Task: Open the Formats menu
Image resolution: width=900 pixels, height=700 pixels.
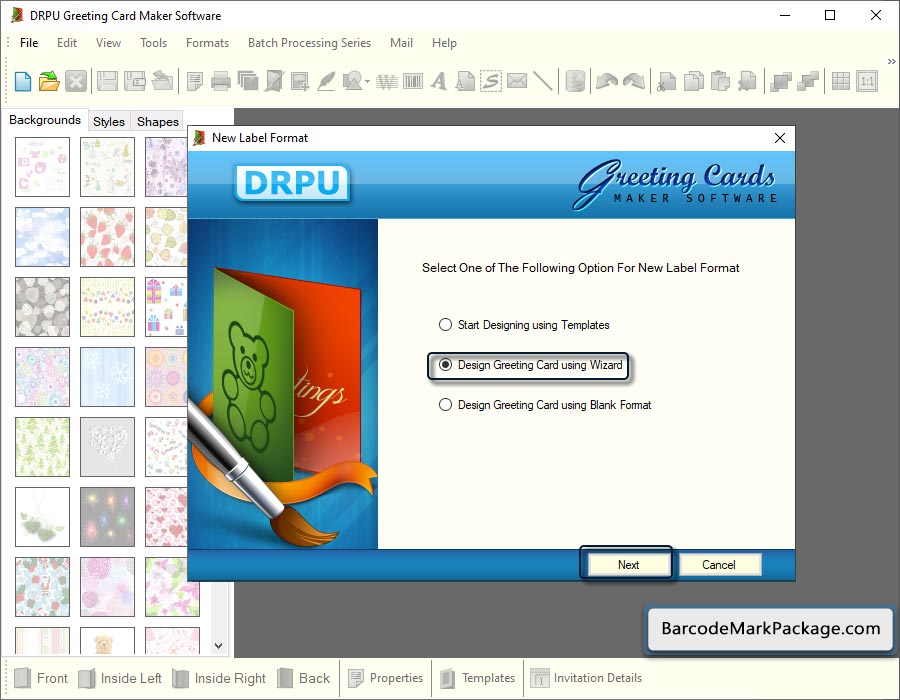Action: click(207, 42)
